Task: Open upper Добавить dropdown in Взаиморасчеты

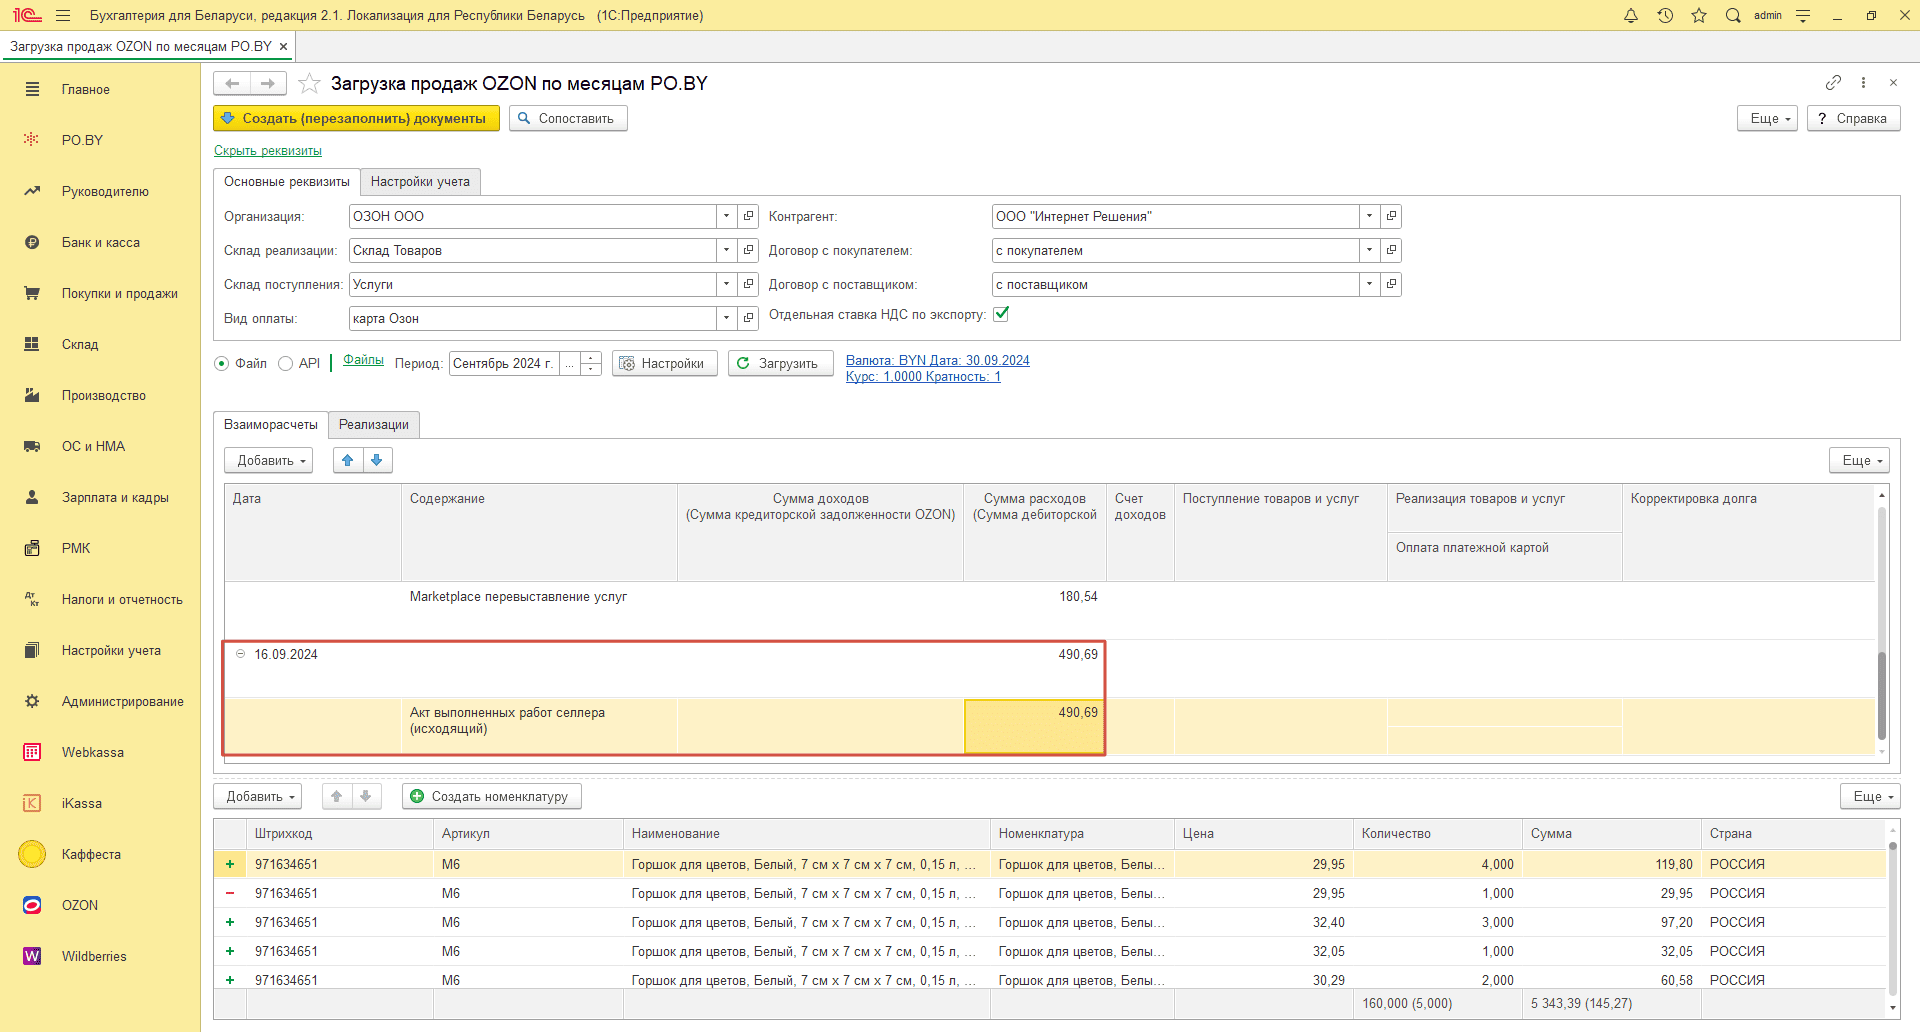Action: point(269,460)
